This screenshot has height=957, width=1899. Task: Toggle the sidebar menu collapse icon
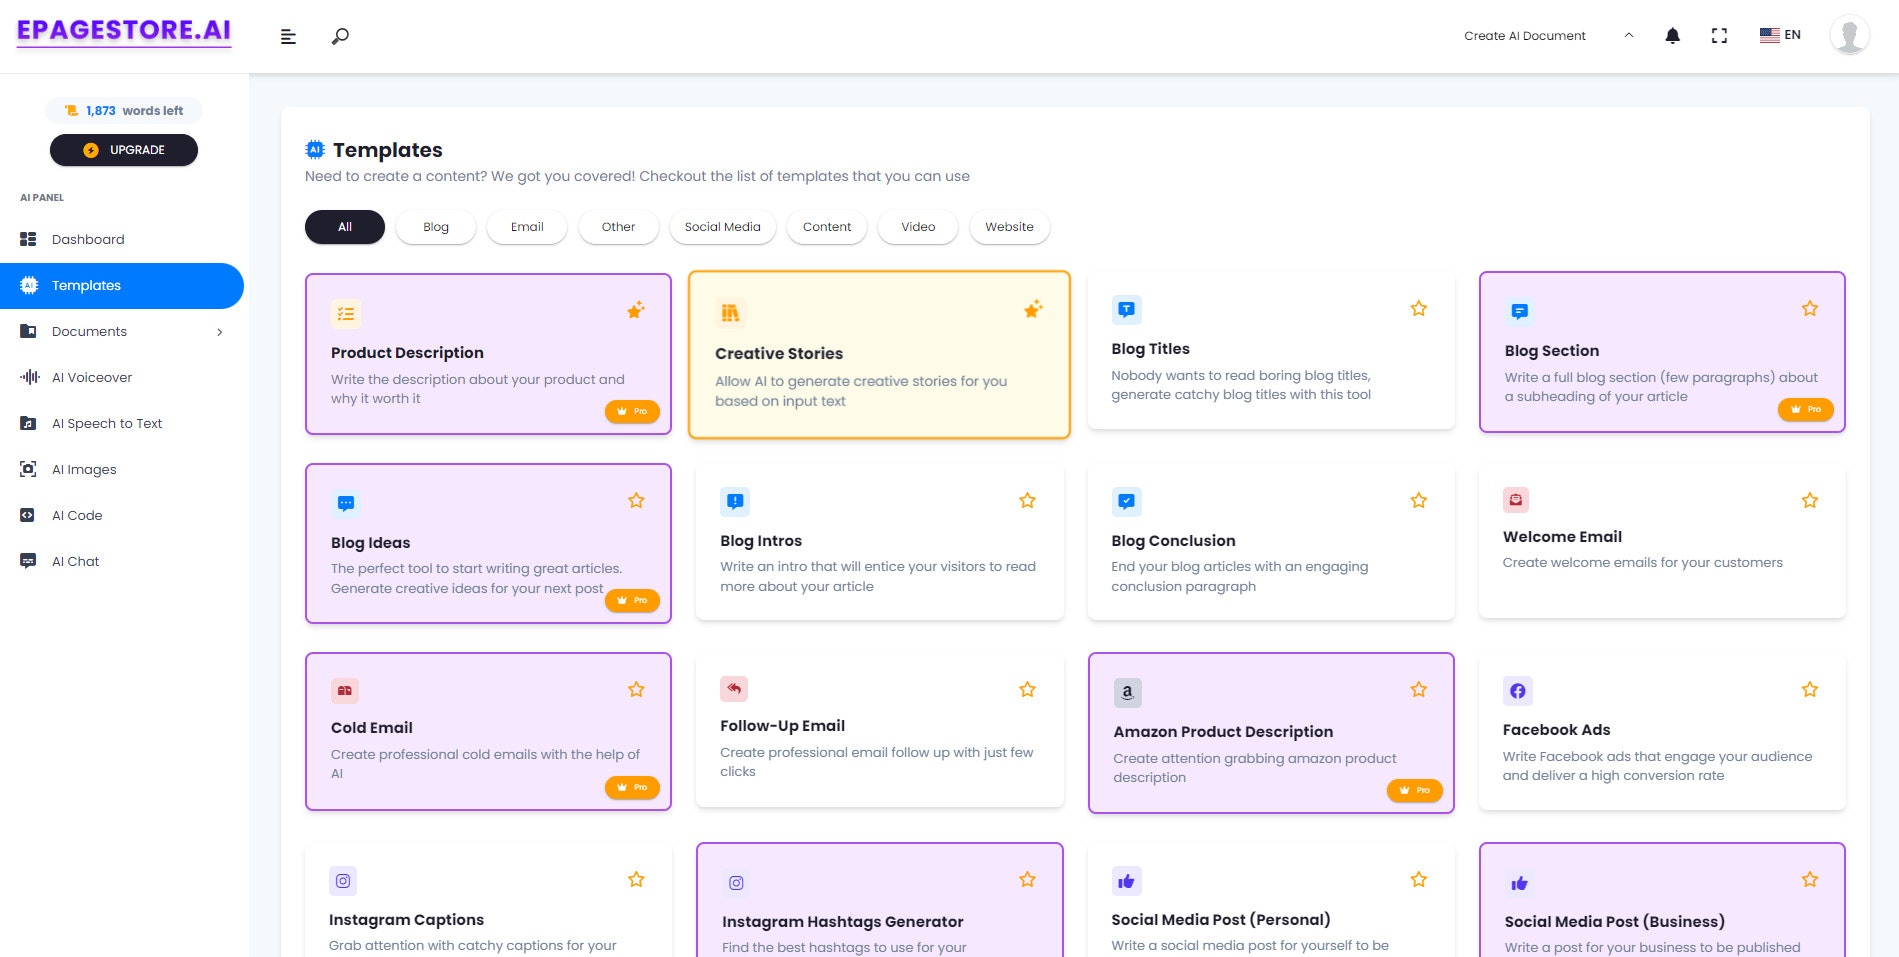(x=288, y=37)
